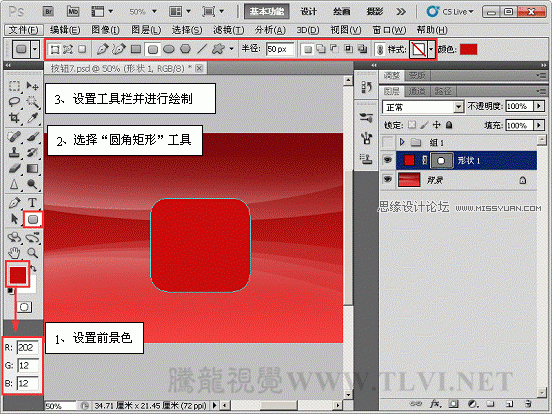Switch to 通道 tab

pyautogui.click(x=417, y=92)
